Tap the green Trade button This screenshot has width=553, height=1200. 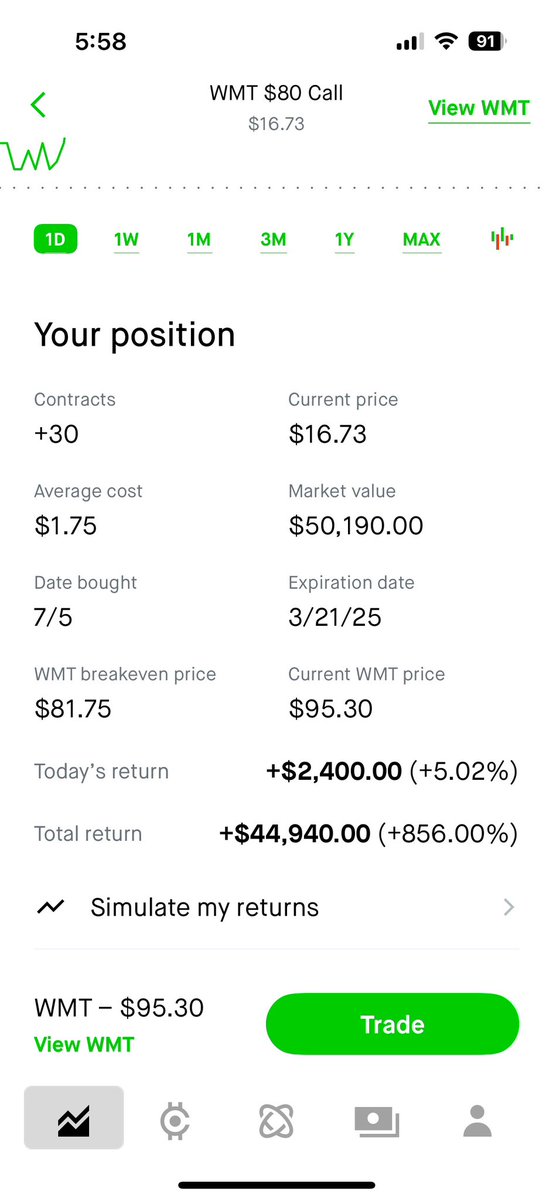(392, 1024)
